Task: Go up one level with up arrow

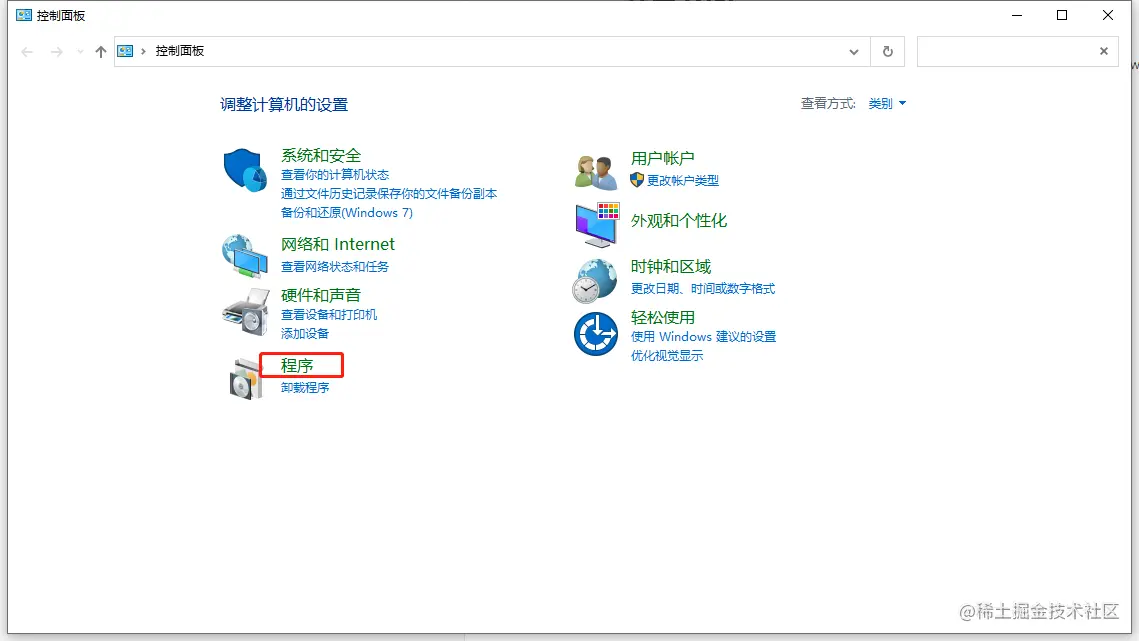Action: [x=101, y=52]
